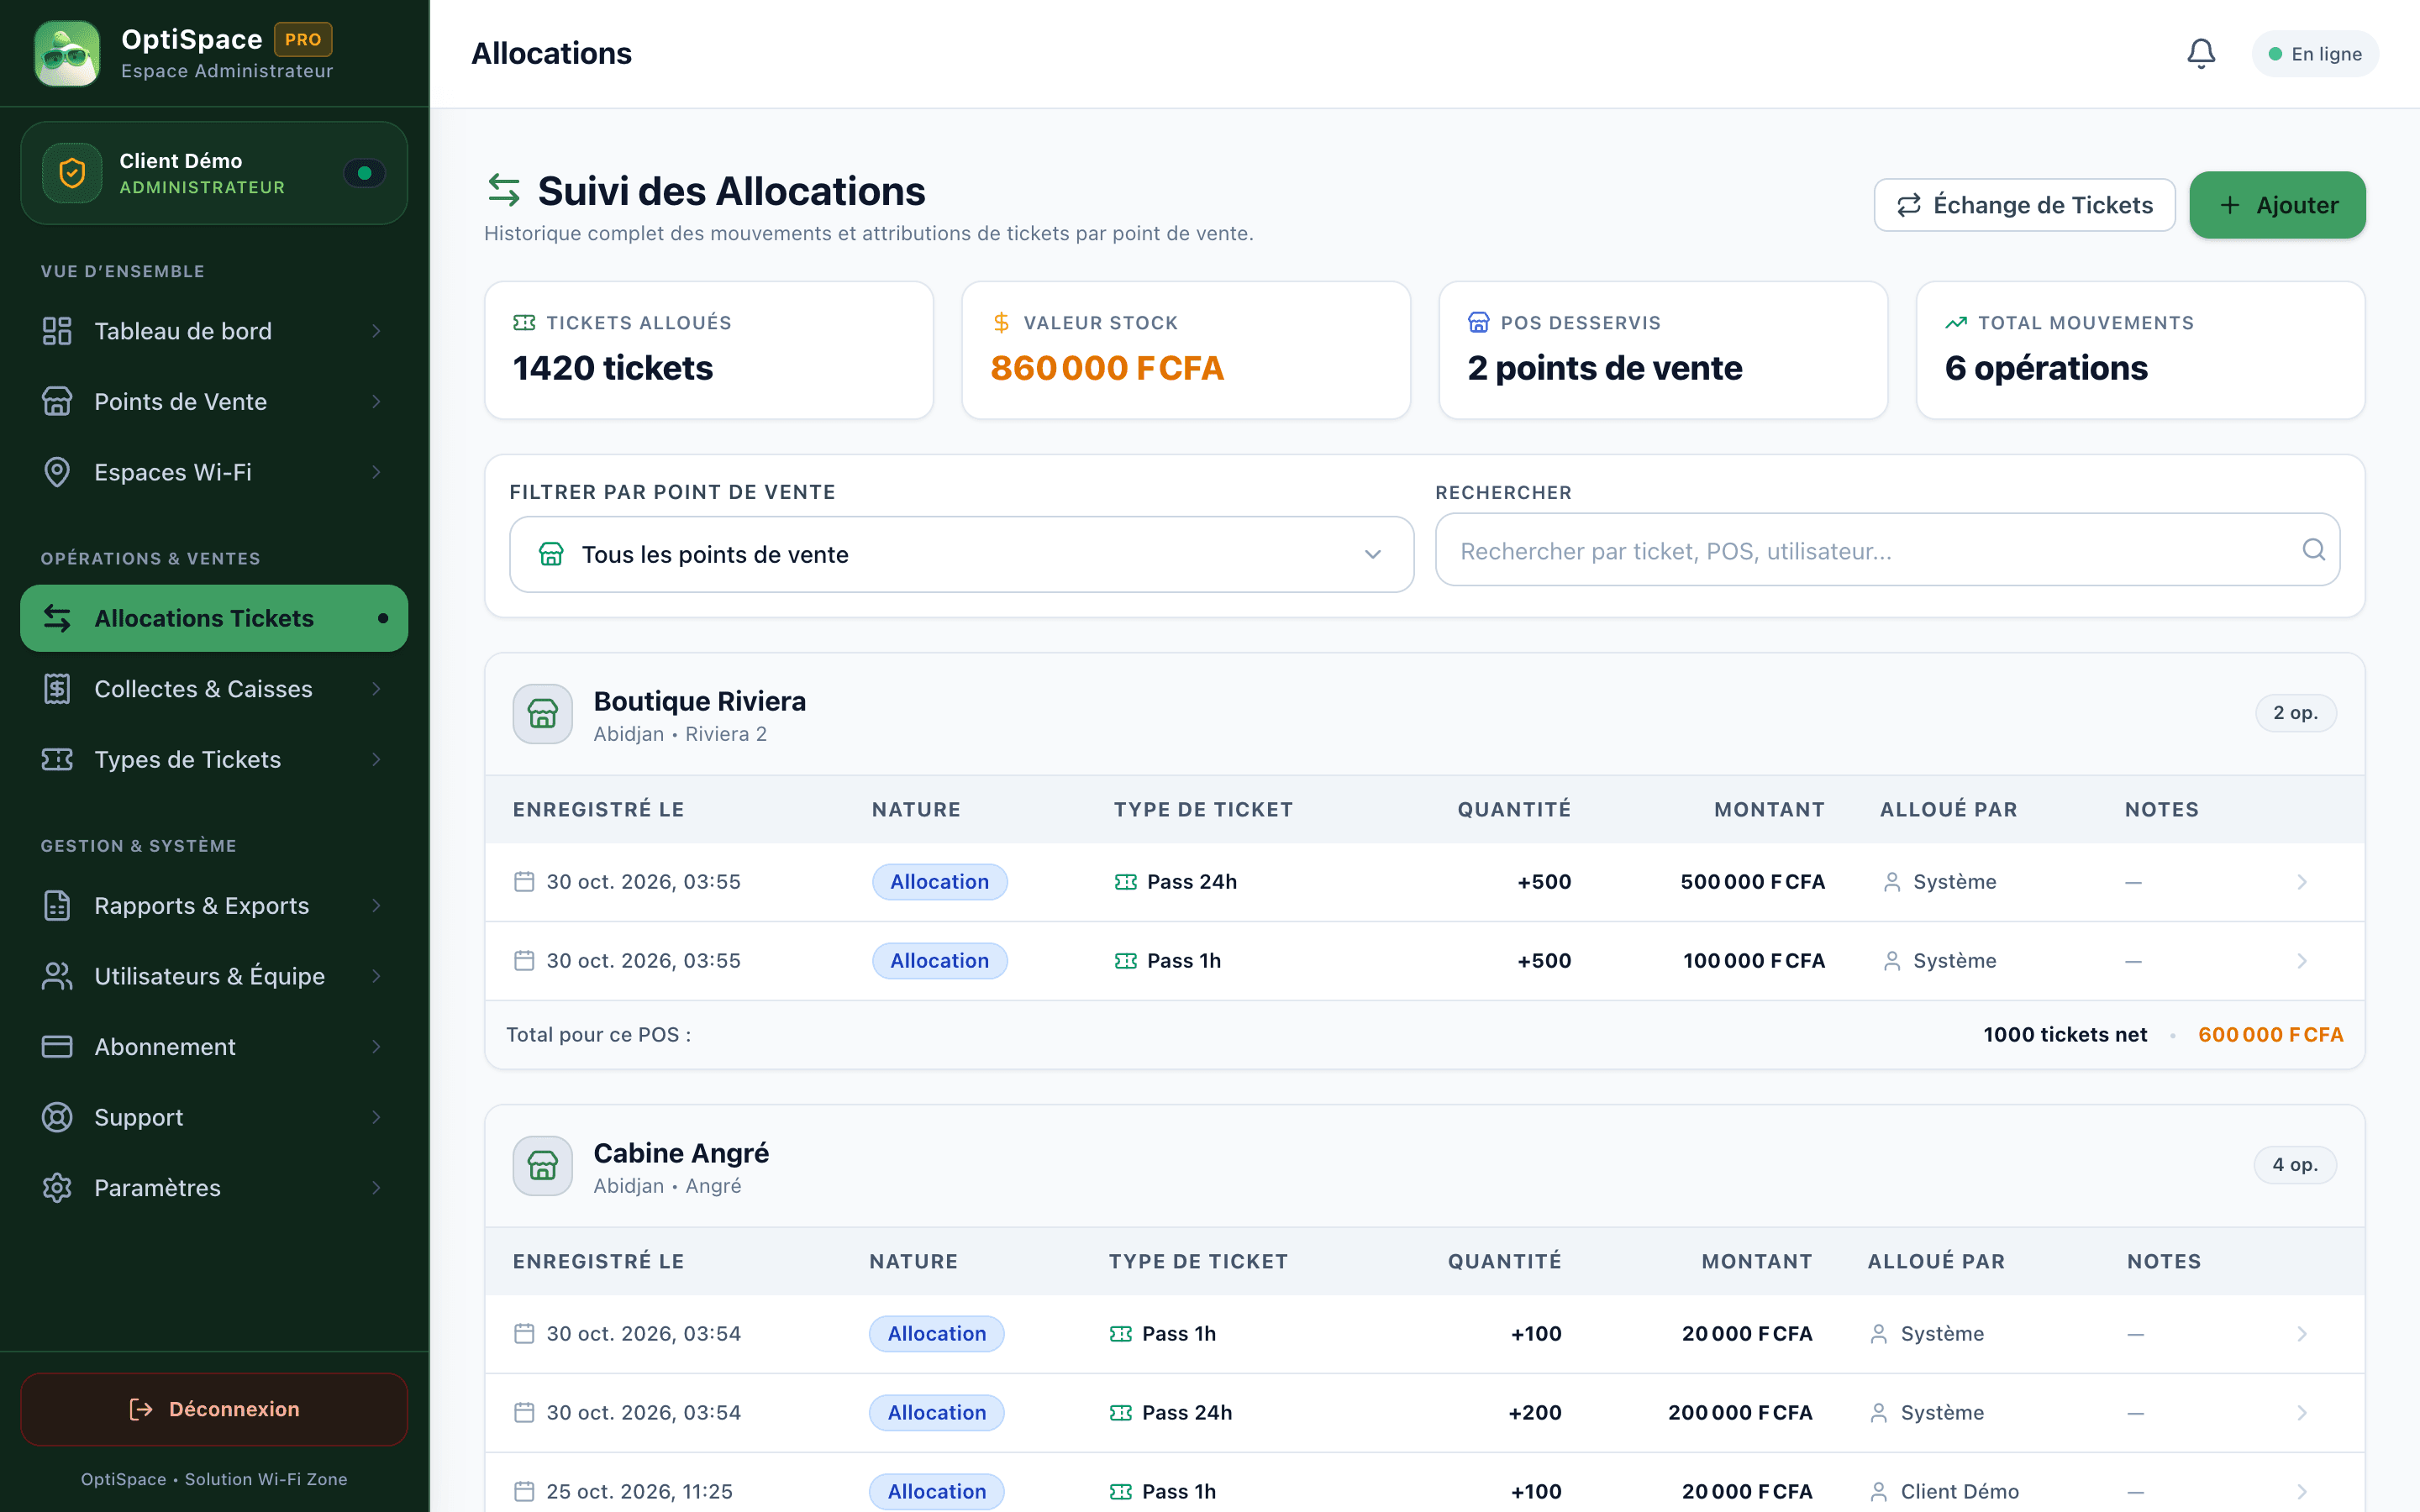The image size is (2420, 1512).
Task: Click the Client Démo shield icon
Action: point(72,173)
